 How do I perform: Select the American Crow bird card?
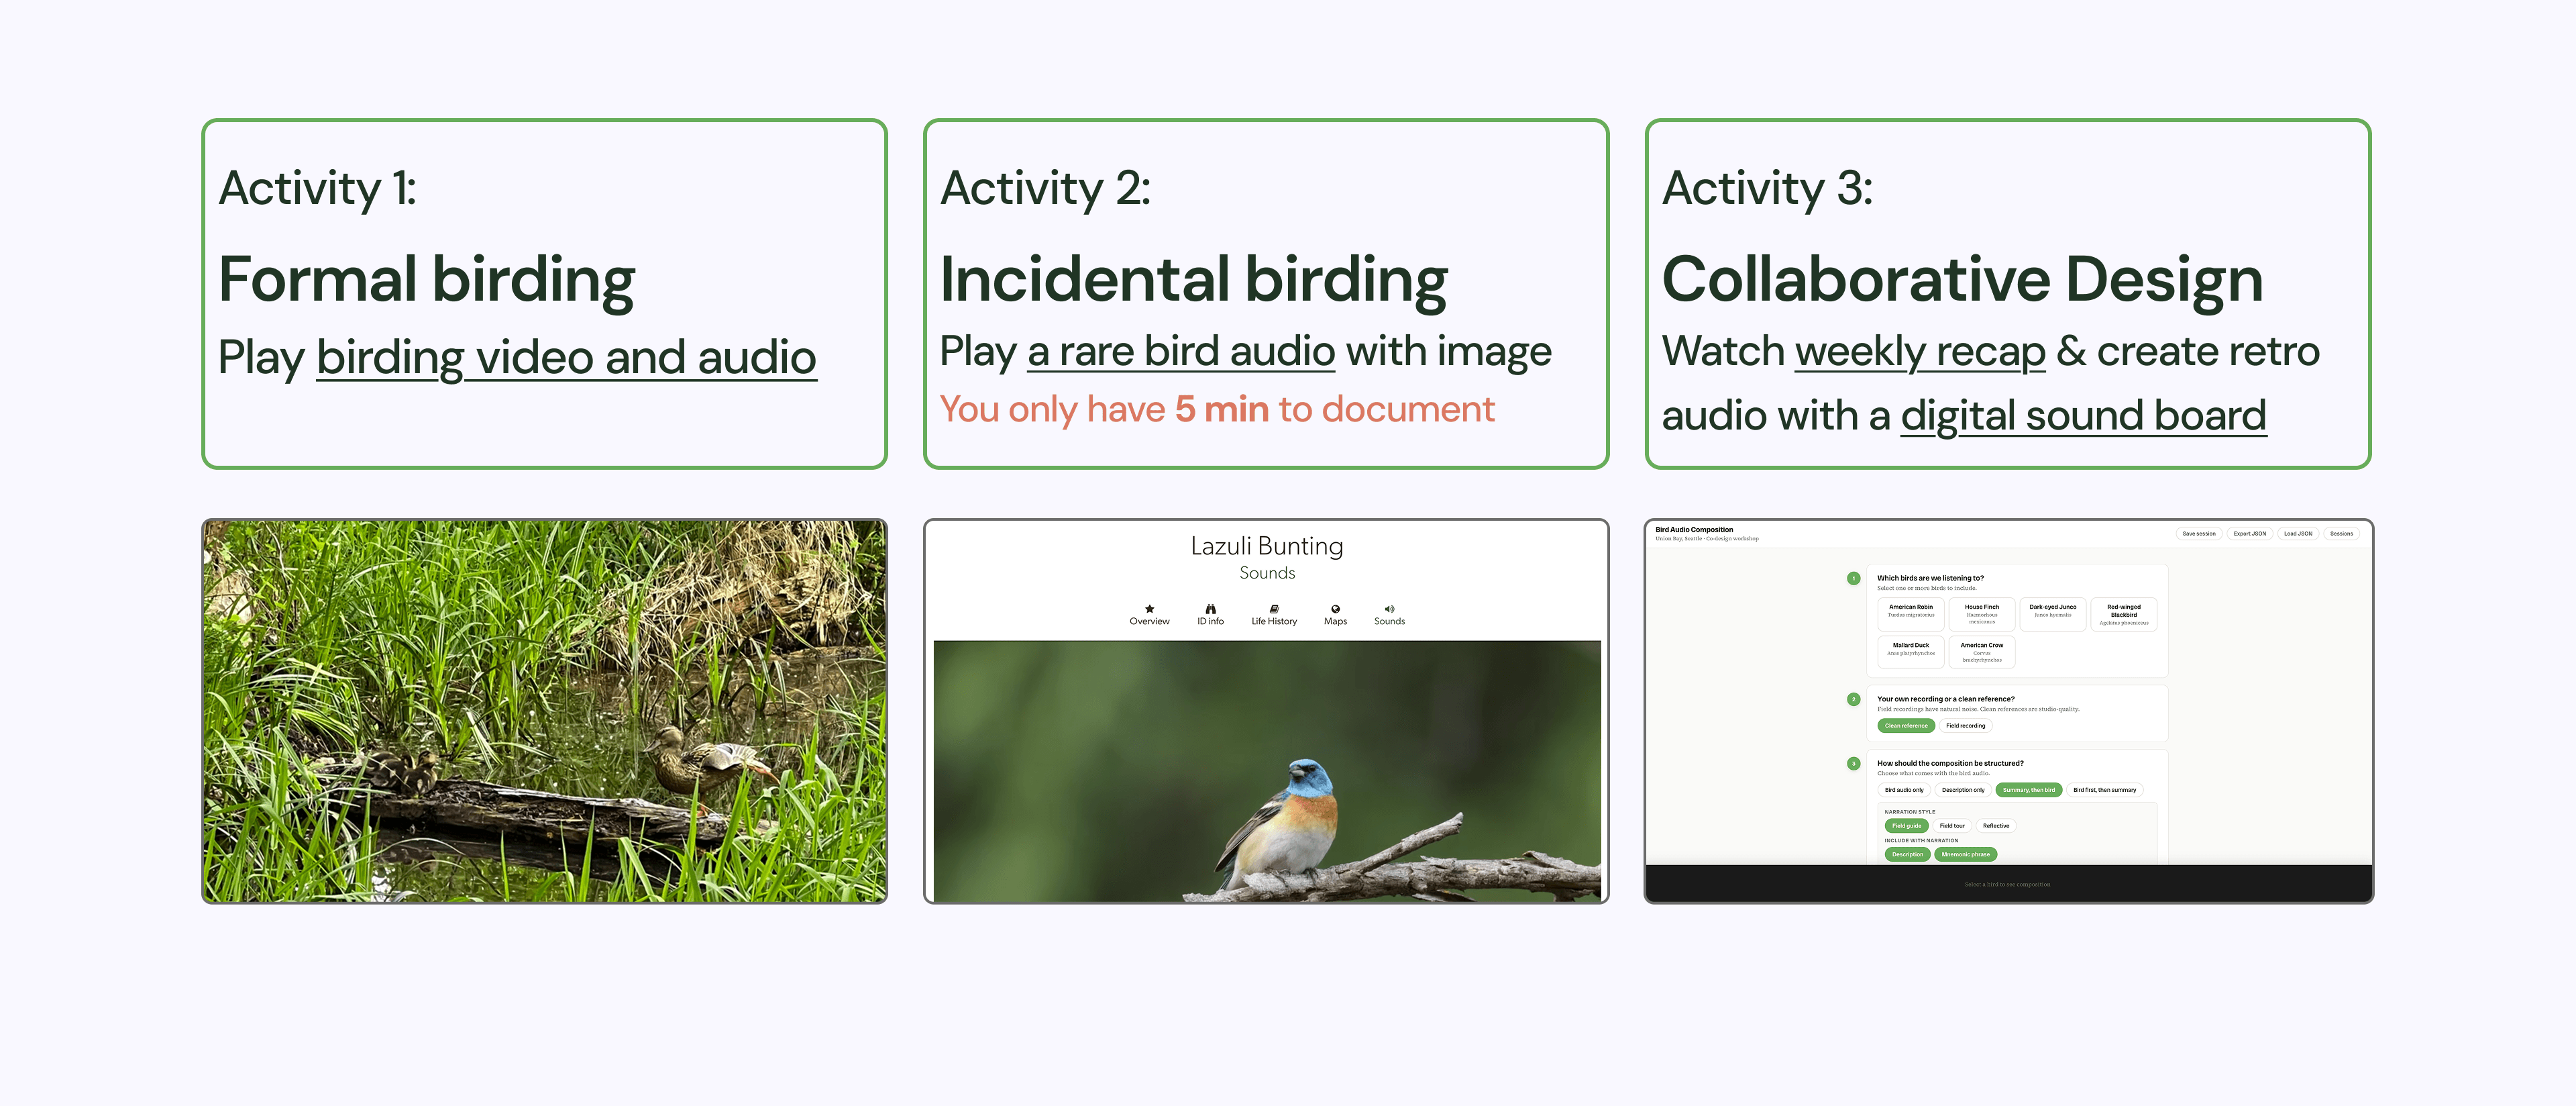click(1981, 652)
